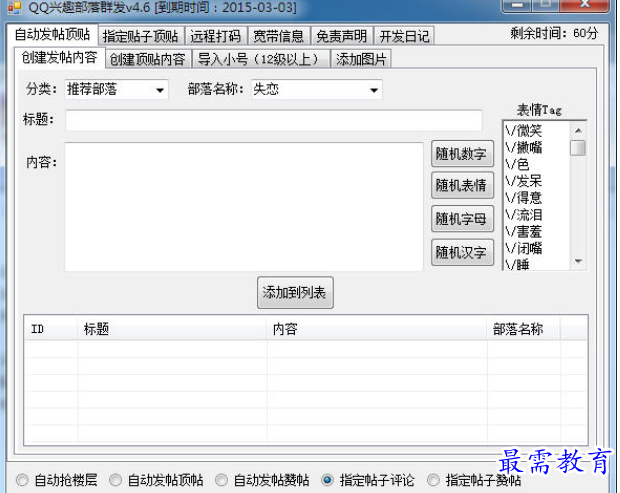Minimize the QQ兴趣部落群发 window

517,5
